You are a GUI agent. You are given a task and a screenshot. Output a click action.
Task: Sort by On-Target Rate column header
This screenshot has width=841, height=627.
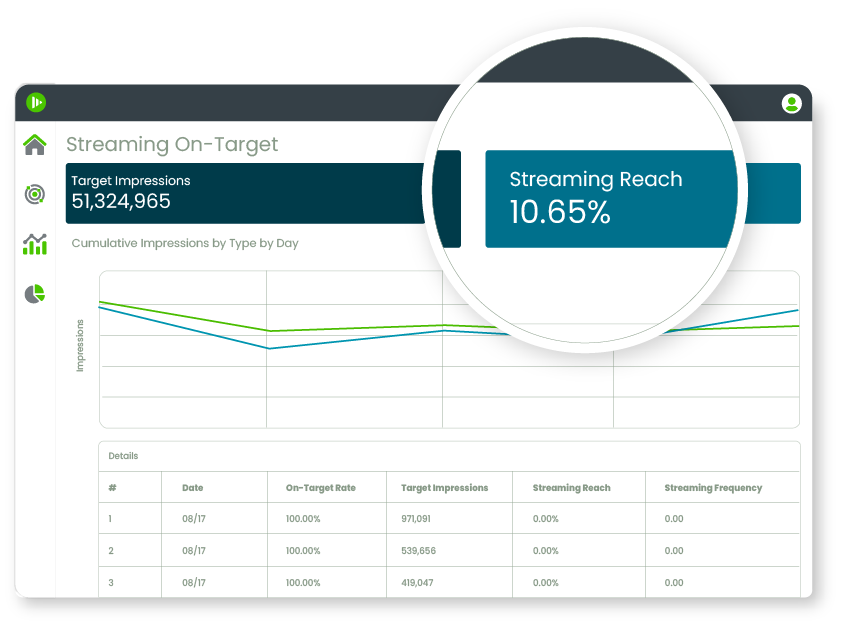click(x=320, y=488)
